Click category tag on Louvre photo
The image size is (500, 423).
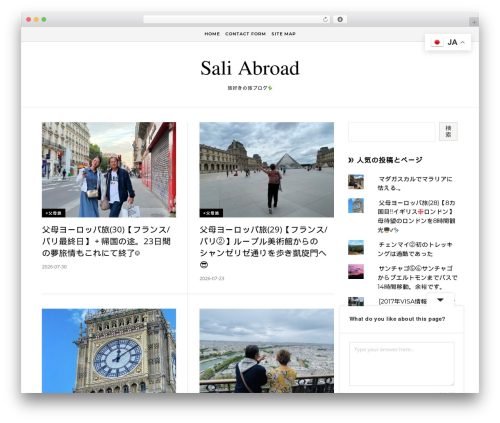(211, 213)
